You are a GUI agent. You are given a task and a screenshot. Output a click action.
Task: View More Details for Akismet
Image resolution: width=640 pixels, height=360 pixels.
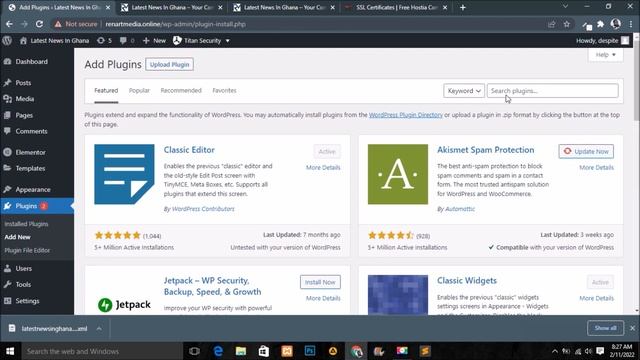click(x=596, y=167)
